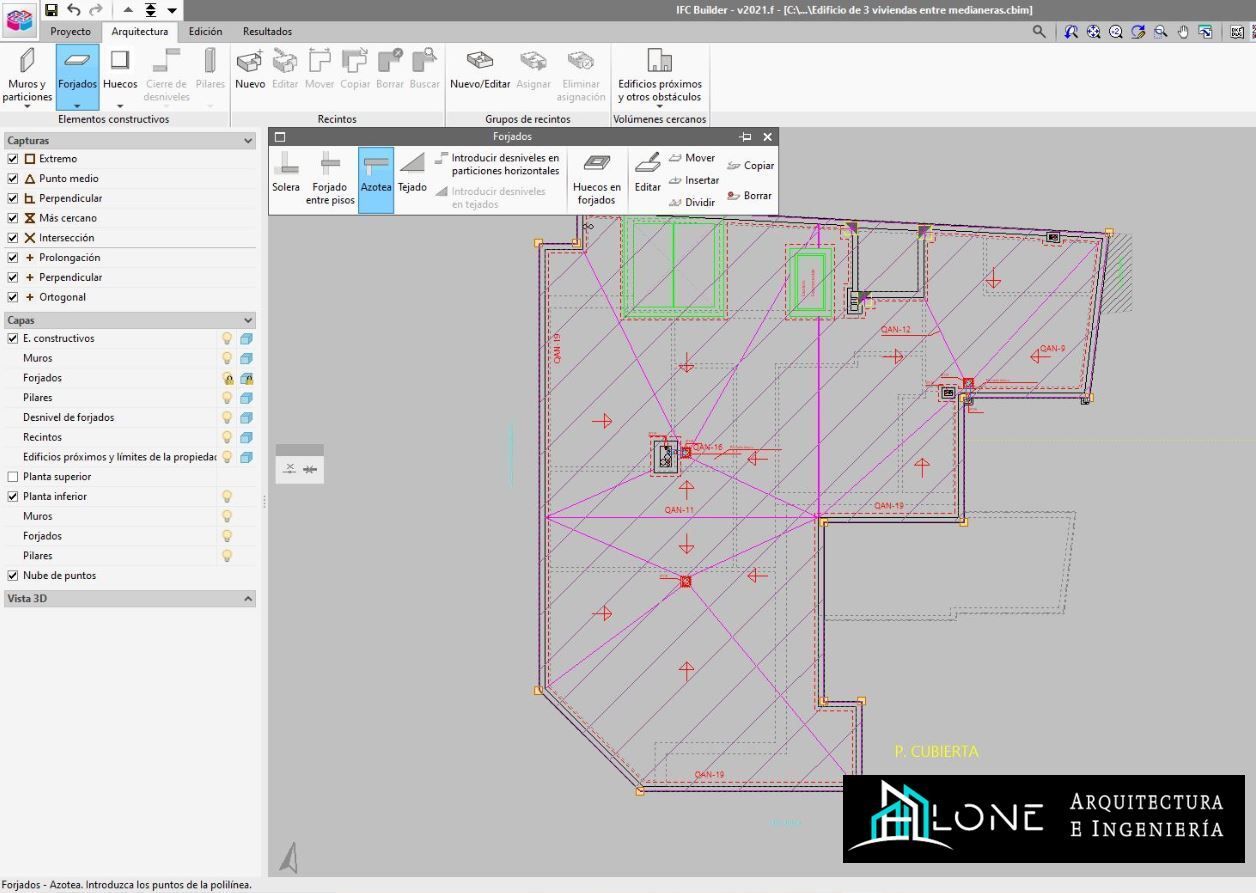Viewport: 1256px width, 893px height.
Task: Toggle light bulb visibility for Muros under E. constructivos
Action: click(x=227, y=358)
